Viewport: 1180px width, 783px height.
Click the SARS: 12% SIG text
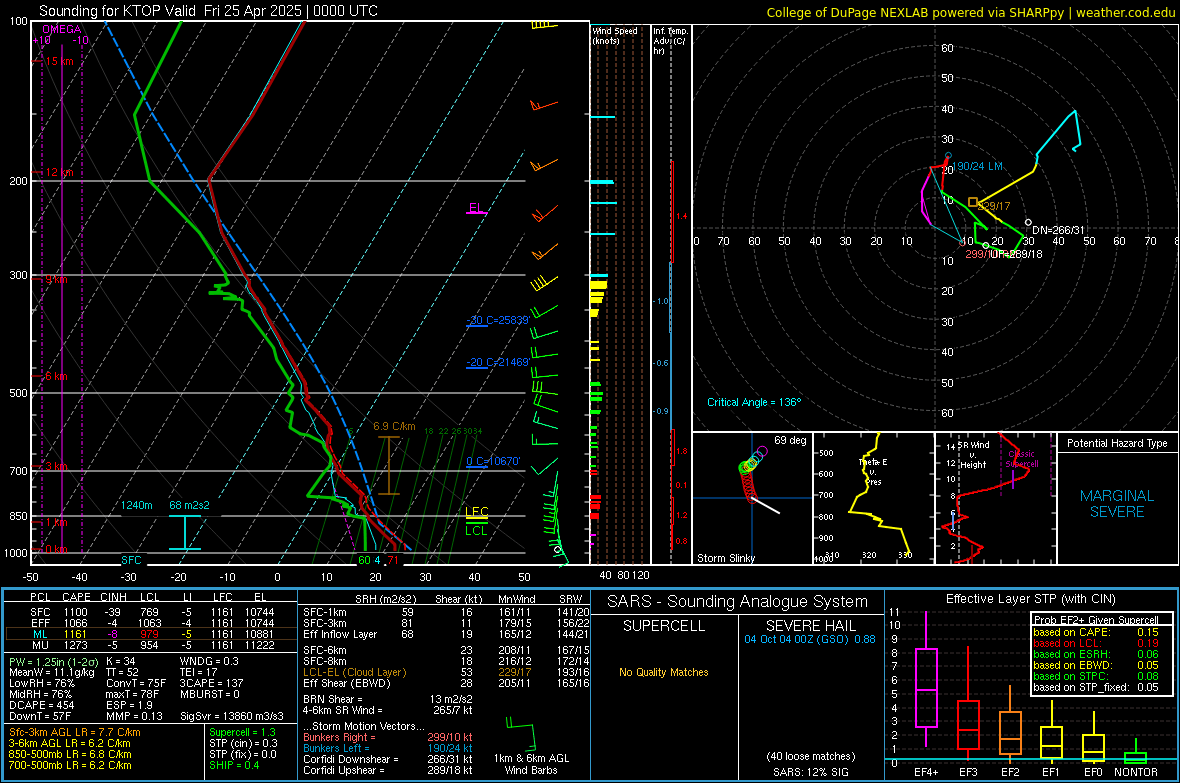tap(810, 772)
